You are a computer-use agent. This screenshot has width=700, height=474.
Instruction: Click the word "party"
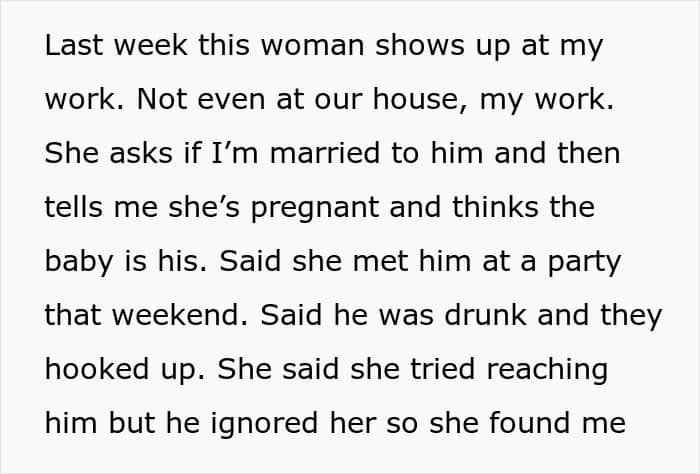[x=585, y=263]
